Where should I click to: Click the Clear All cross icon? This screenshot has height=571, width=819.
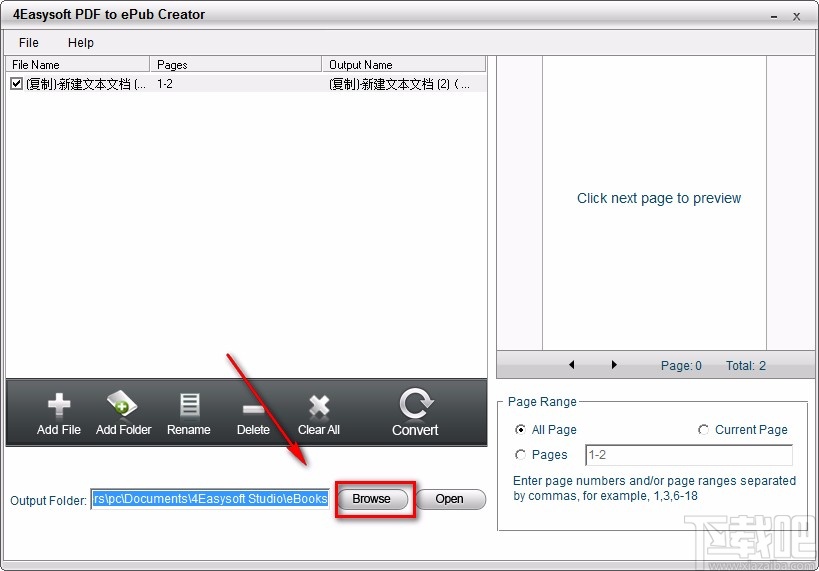click(x=319, y=406)
